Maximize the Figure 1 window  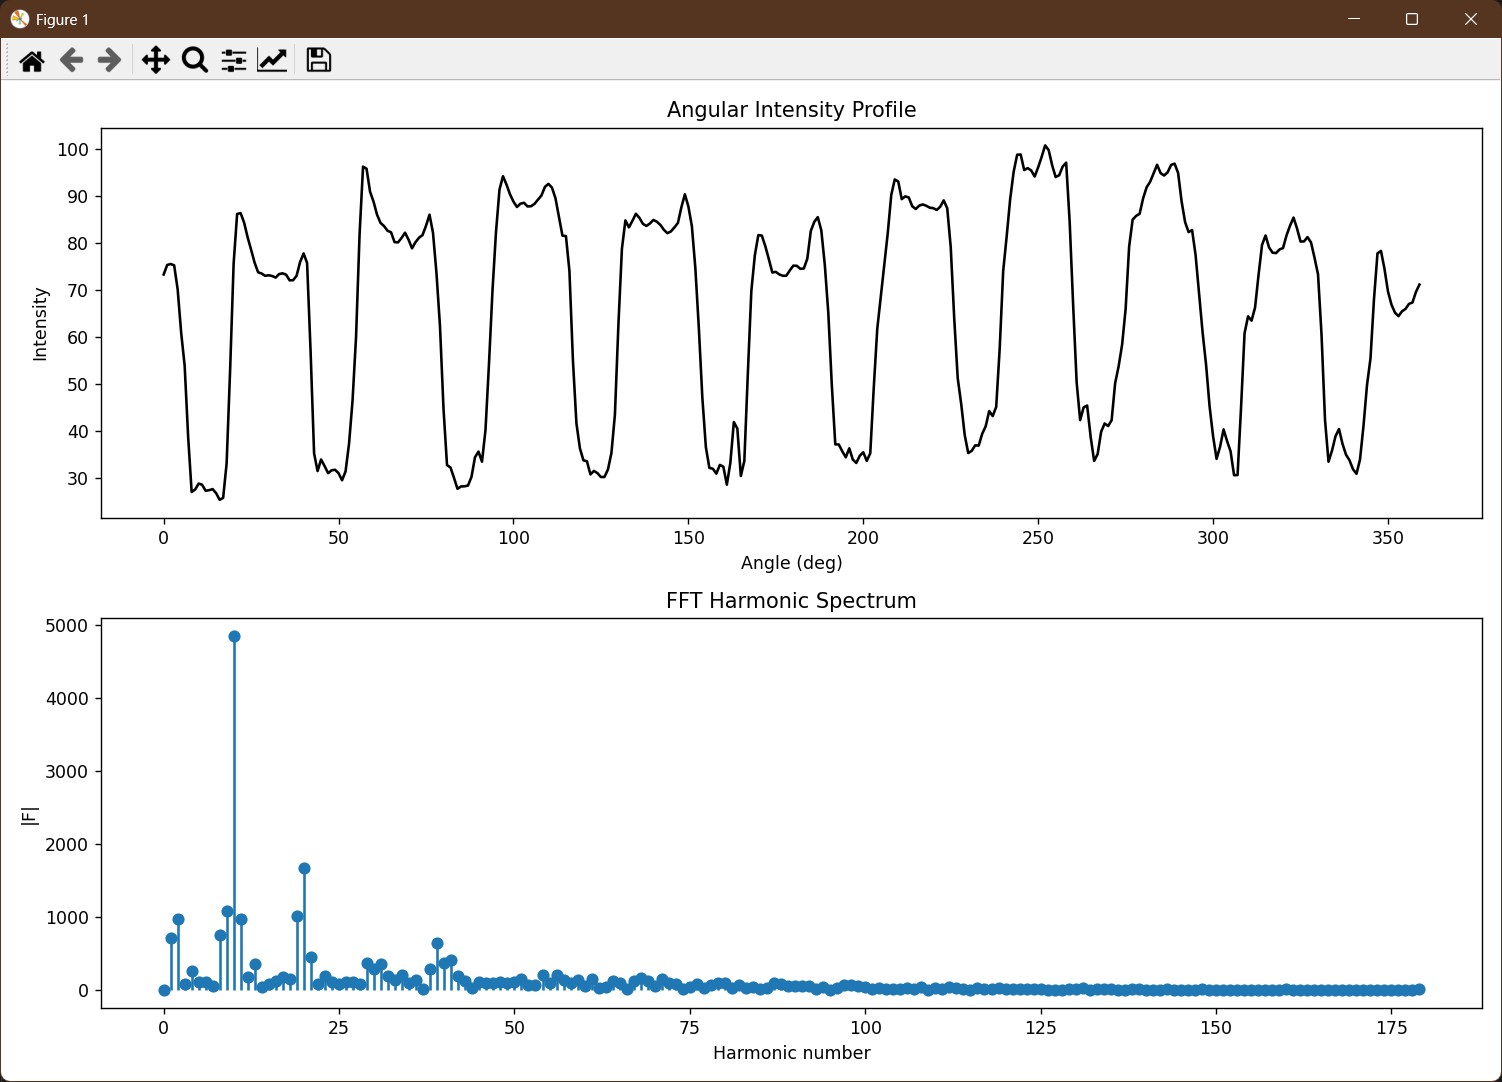click(x=1412, y=19)
